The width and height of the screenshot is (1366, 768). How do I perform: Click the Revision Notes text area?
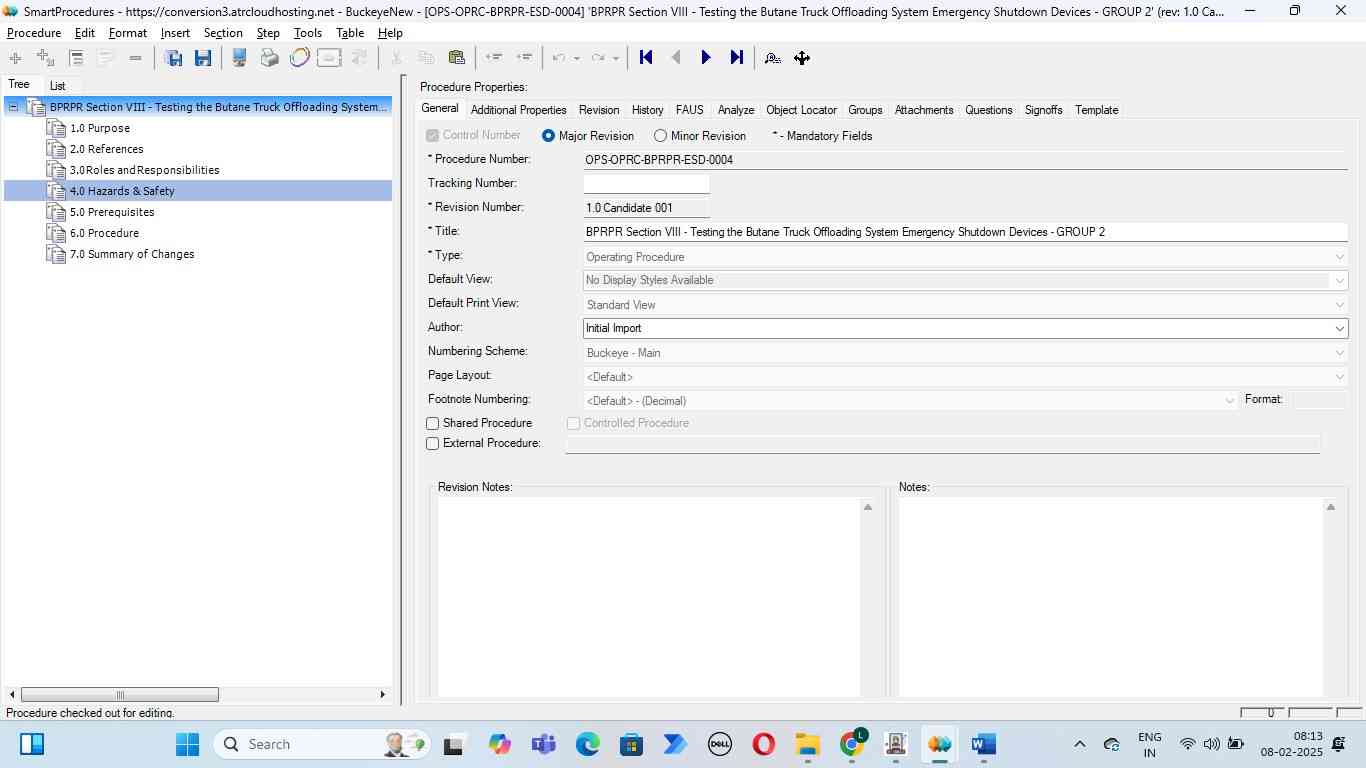[649, 597]
